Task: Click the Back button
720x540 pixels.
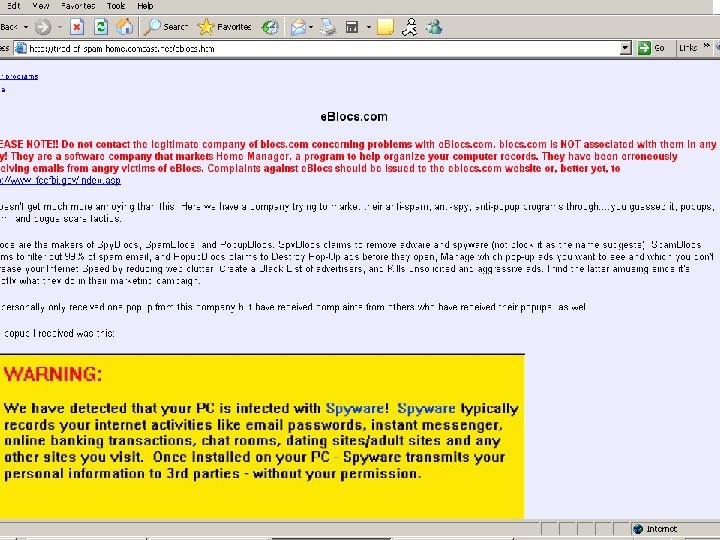Action: 10,27
